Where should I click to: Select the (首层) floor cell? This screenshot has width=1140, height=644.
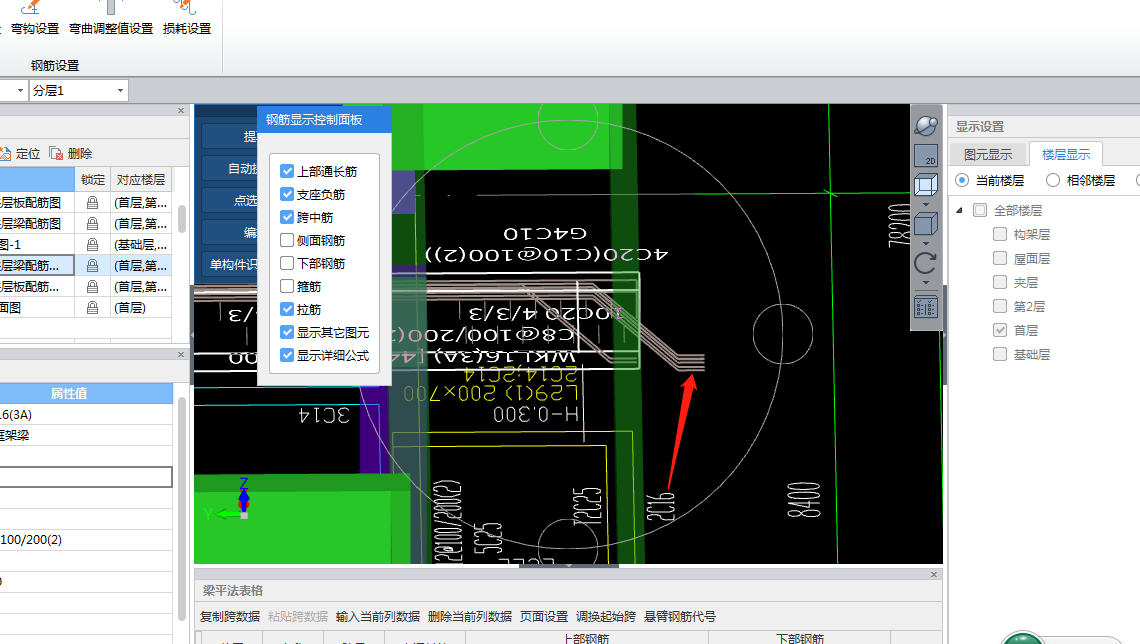tap(140, 307)
